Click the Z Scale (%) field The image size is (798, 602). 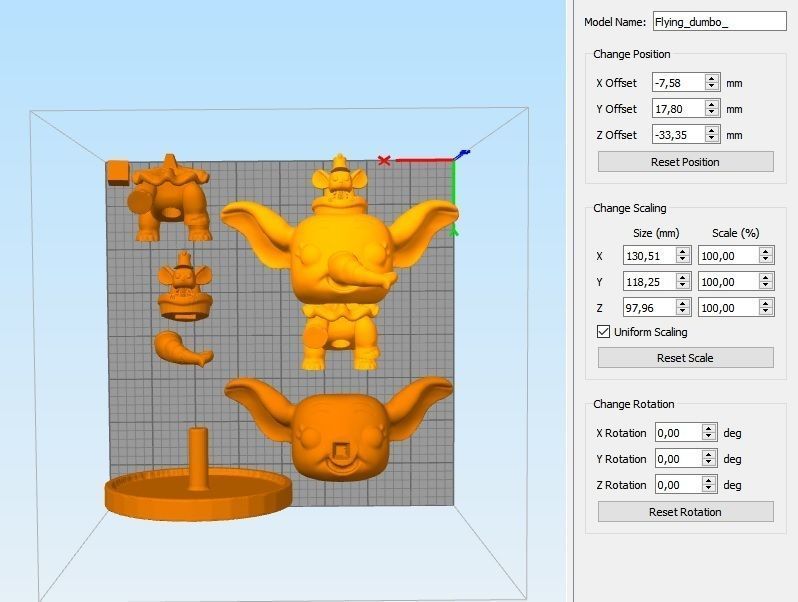click(728, 307)
